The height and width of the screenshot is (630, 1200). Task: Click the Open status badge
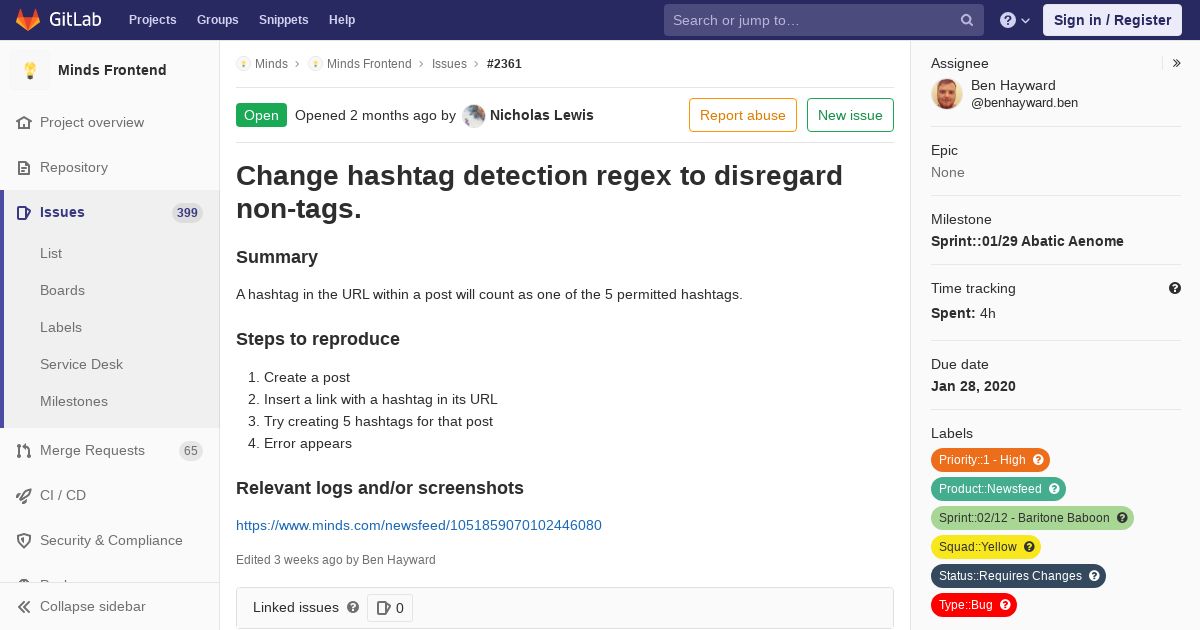point(261,115)
